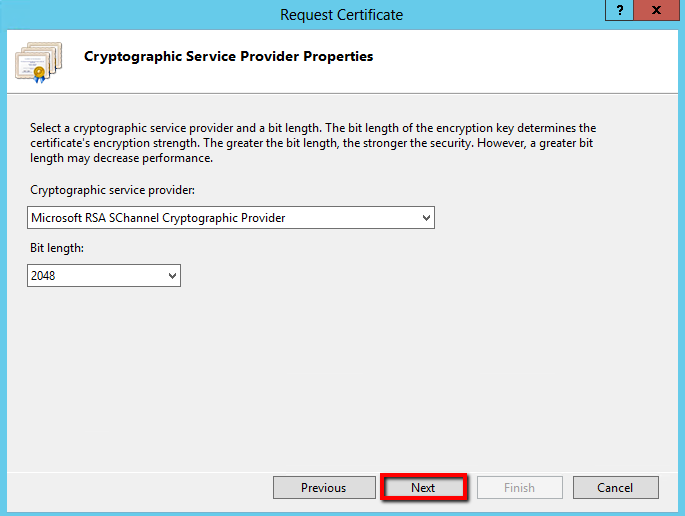Click the greyed-out Finish button
685x516 pixels.
click(x=519, y=488)
